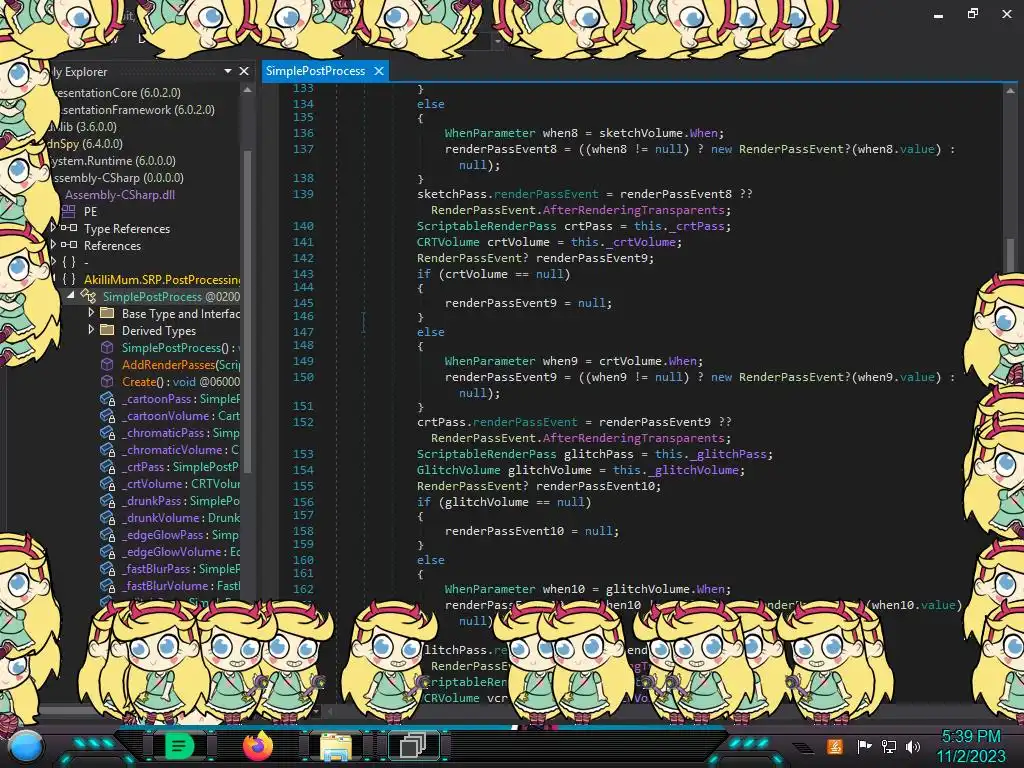
Task: Follow the AfterRenderingTransparents link on line 139
Action: [633, 210]
